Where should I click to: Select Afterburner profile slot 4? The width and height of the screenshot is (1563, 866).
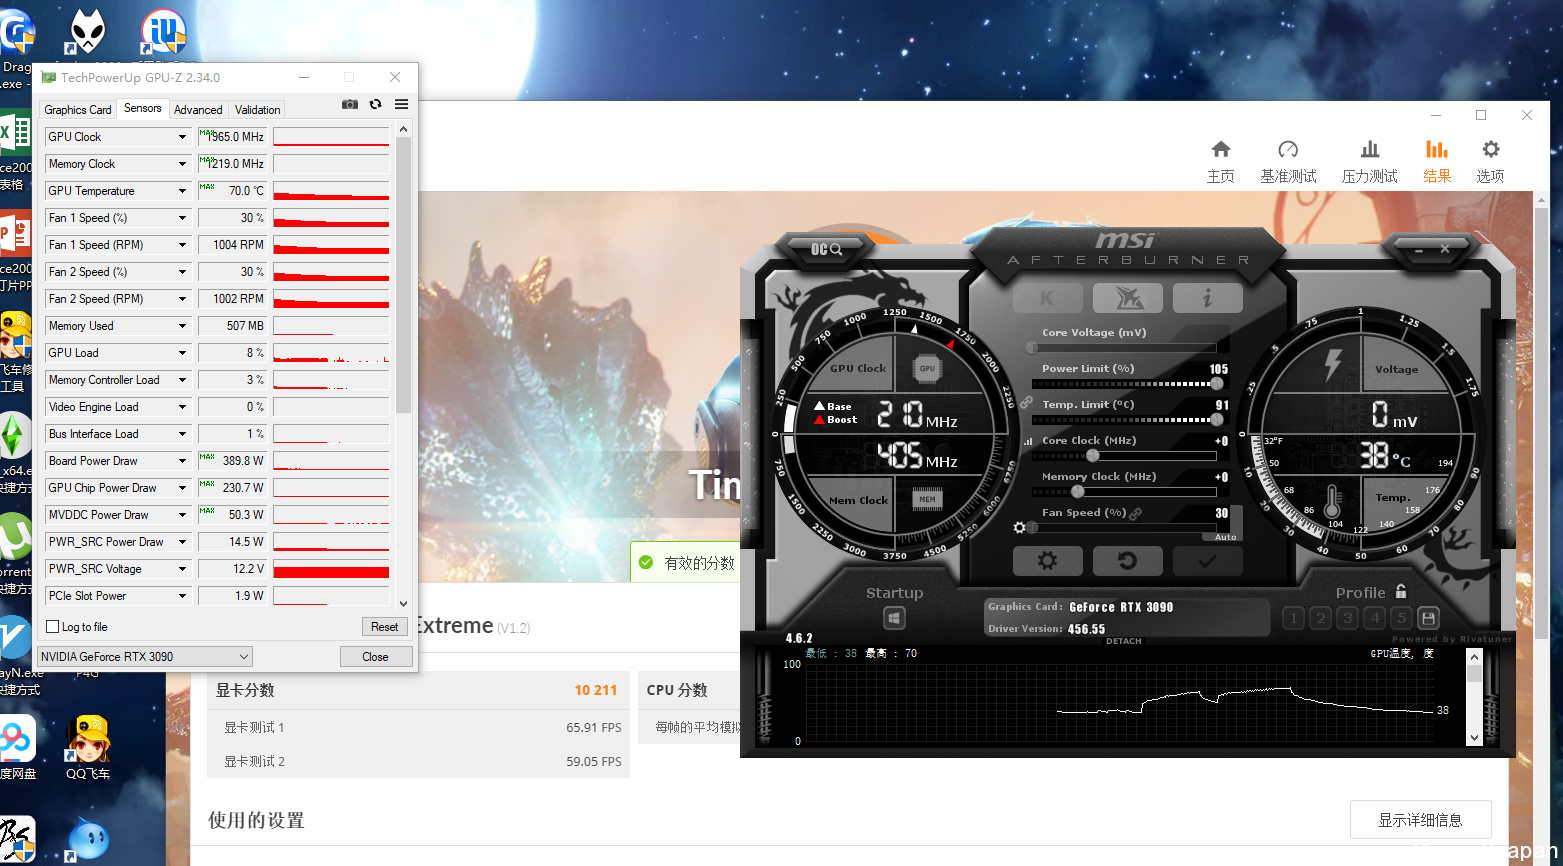click(x=1374, y=618)
